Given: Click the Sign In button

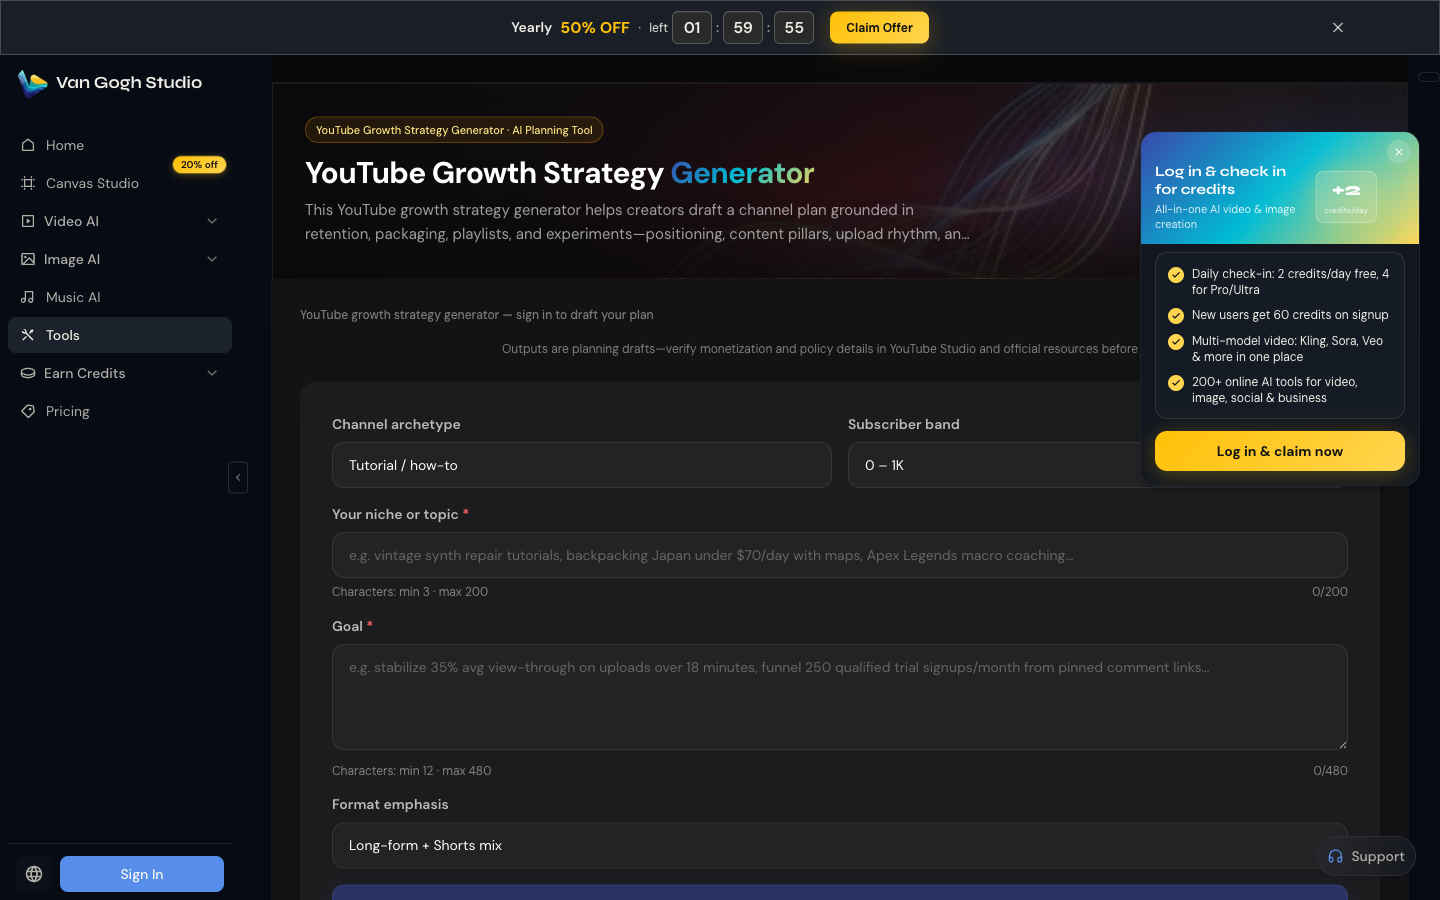Looking at the screenshot, I should tap(142, 874).
